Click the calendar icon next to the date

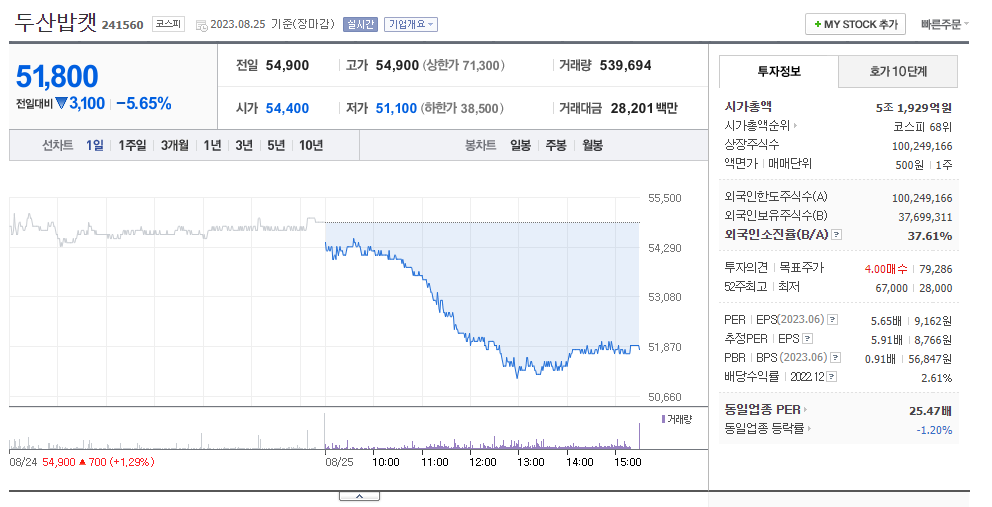point(201,25)
